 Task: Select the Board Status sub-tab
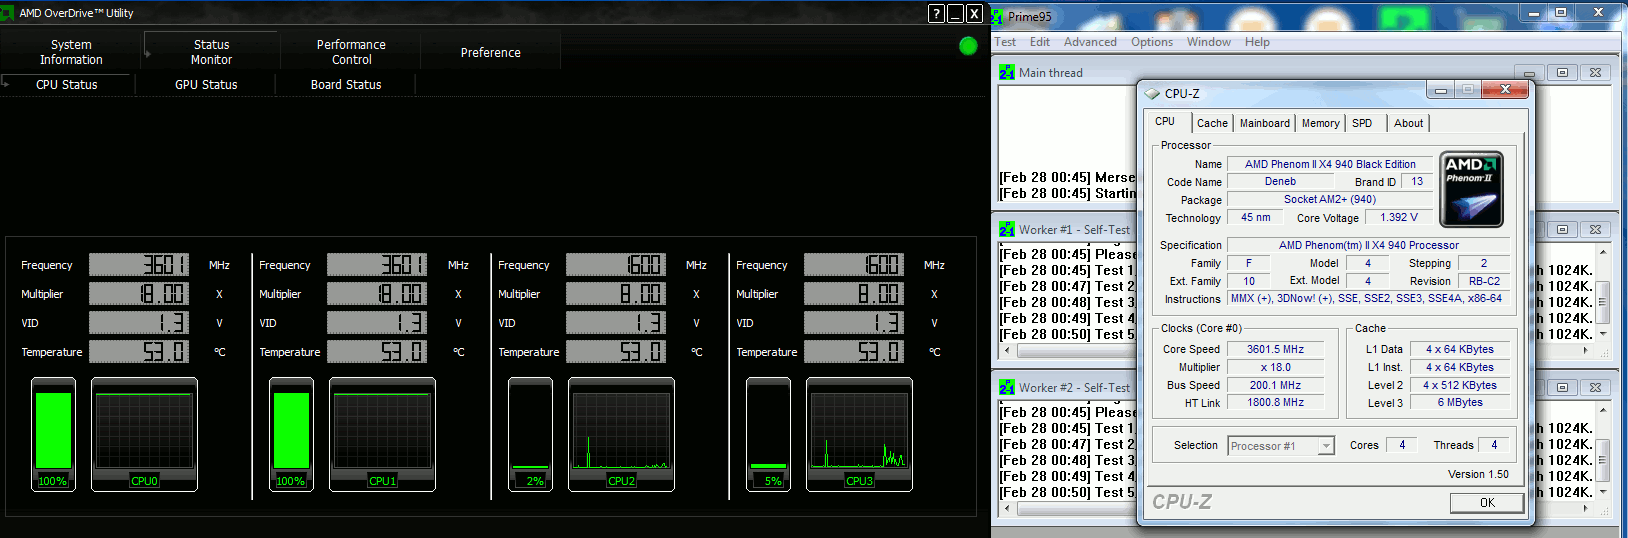(x=346, y=85)
